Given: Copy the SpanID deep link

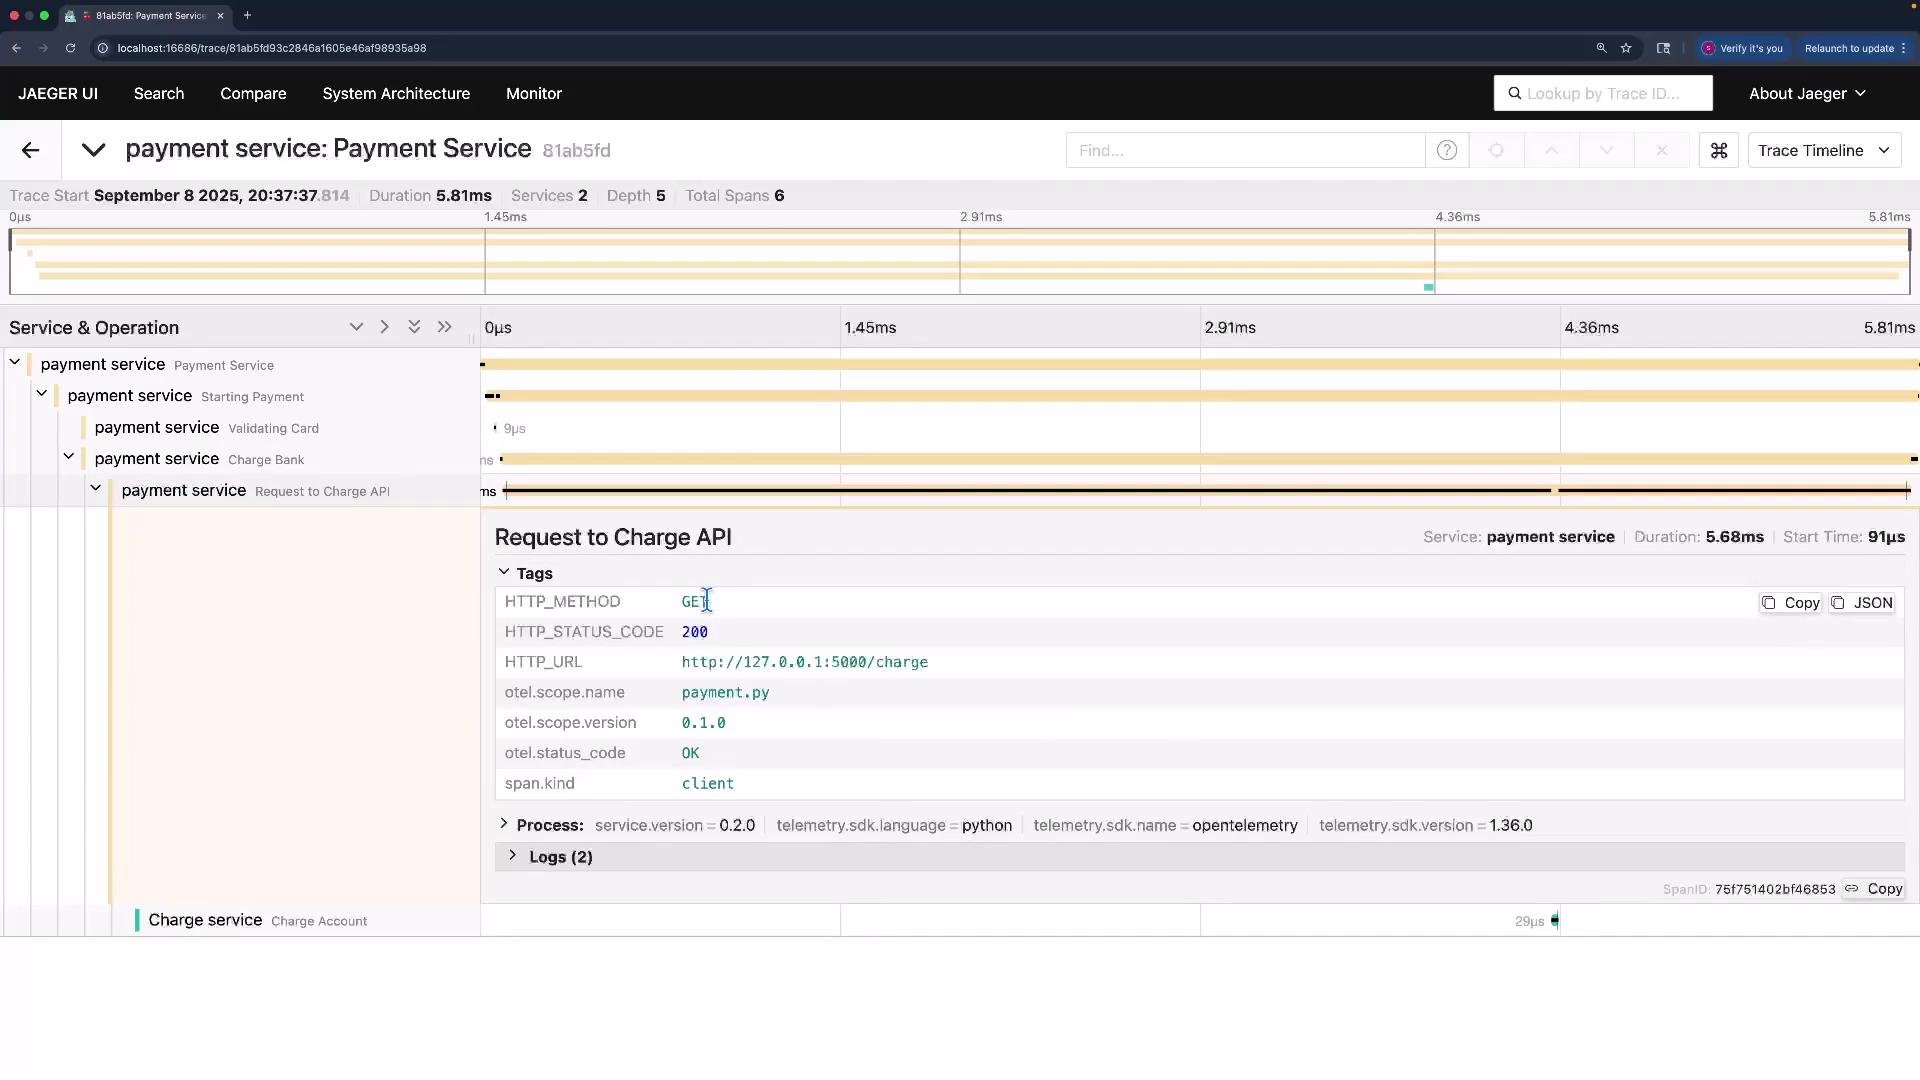Looking at the screenshot, I should coord(1874,889).
